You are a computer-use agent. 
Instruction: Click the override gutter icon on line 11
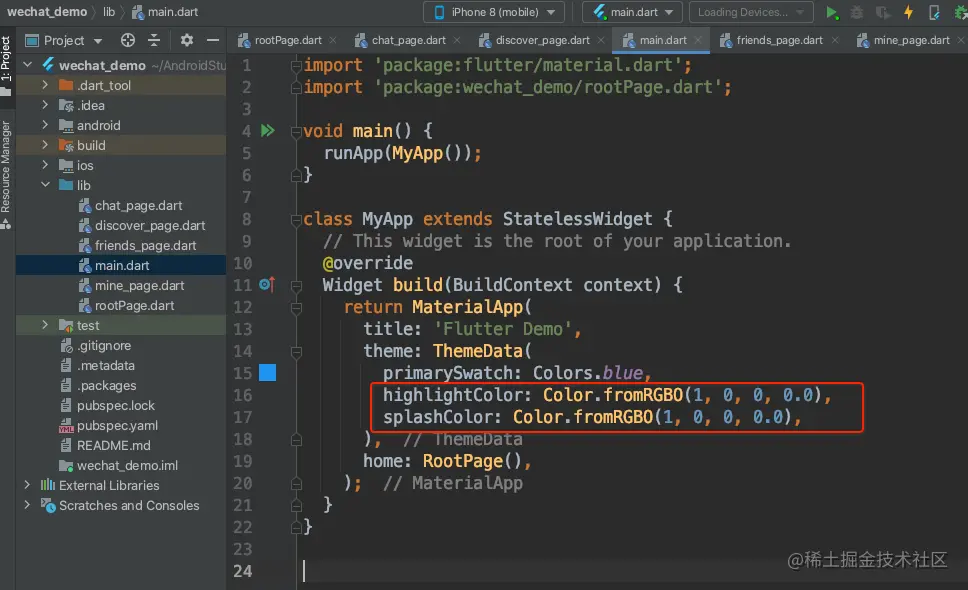267,285
